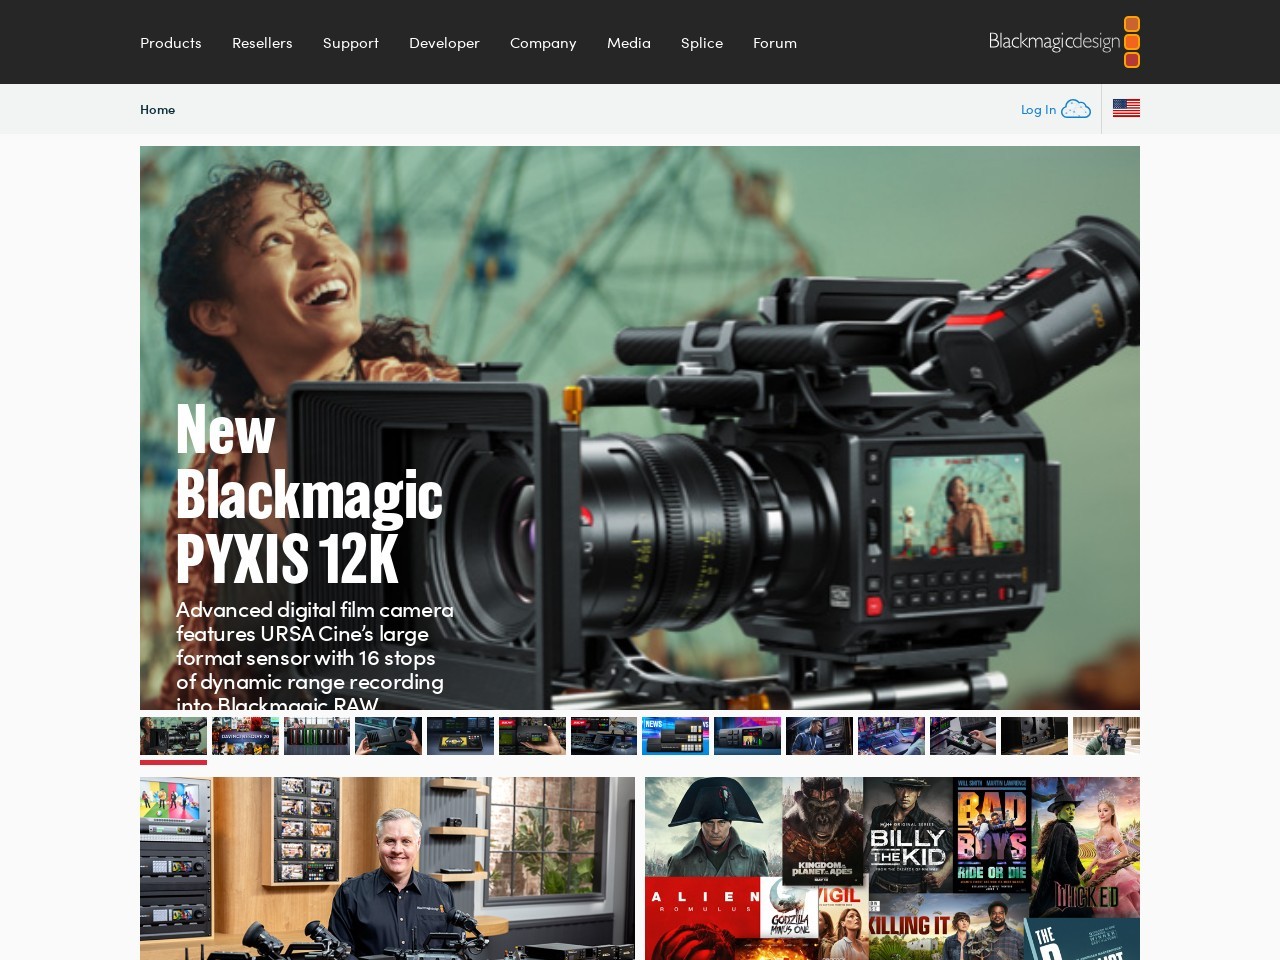
Task: Open the movie posters collage tile
Action: (892, 868)
